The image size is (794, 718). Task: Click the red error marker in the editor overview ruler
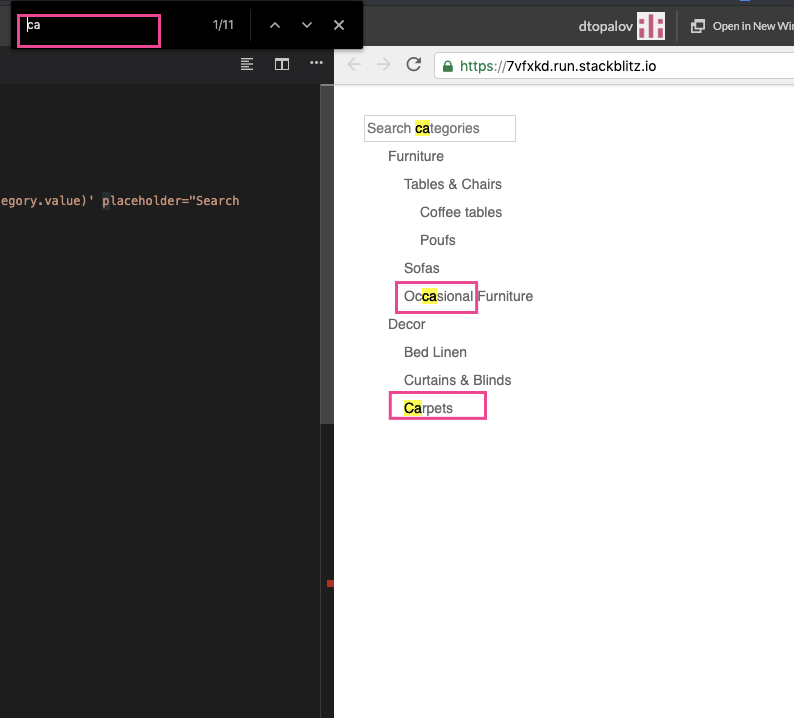click(x=330, y=583)
